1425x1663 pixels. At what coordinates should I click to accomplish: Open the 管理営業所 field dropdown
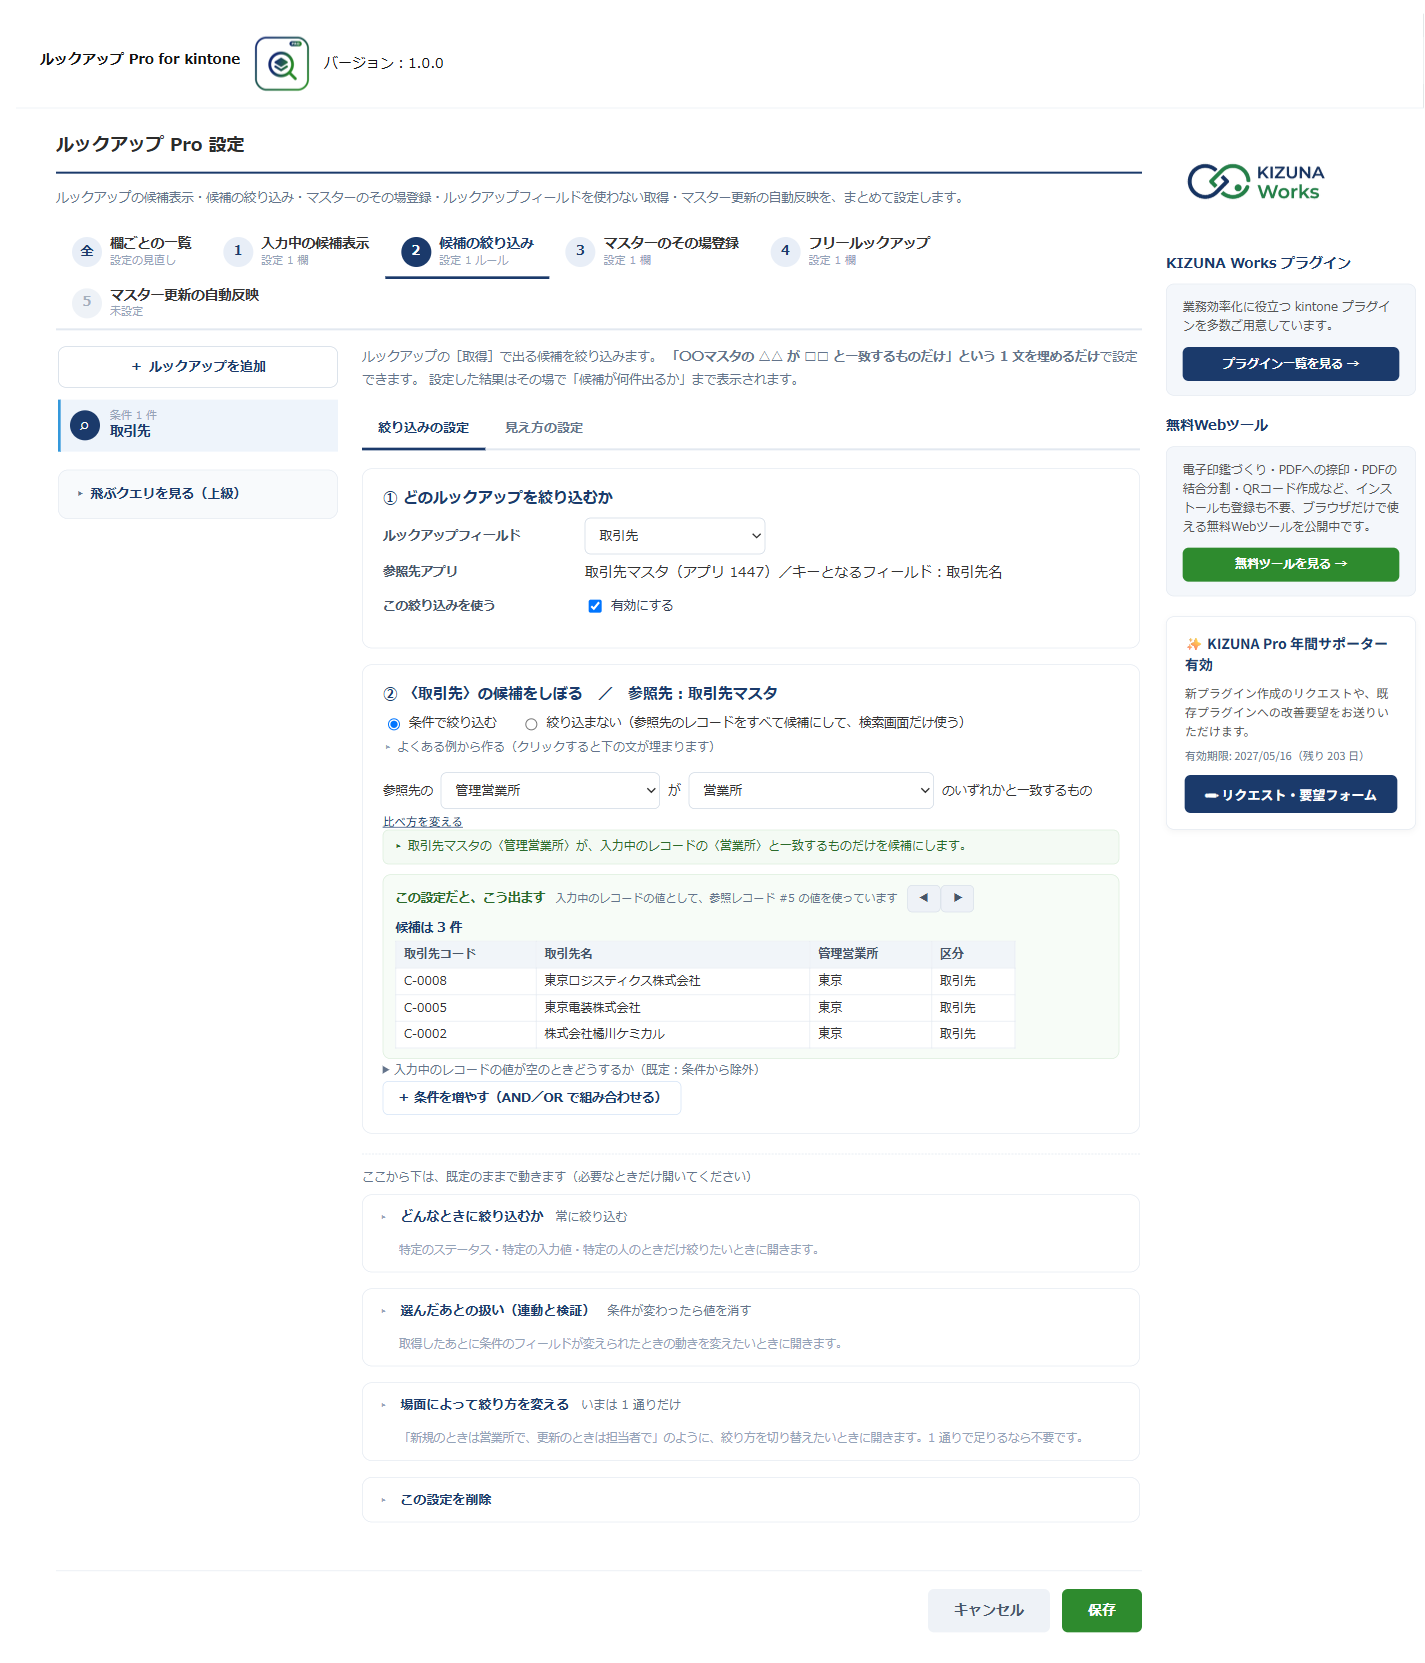coord(550,791)
